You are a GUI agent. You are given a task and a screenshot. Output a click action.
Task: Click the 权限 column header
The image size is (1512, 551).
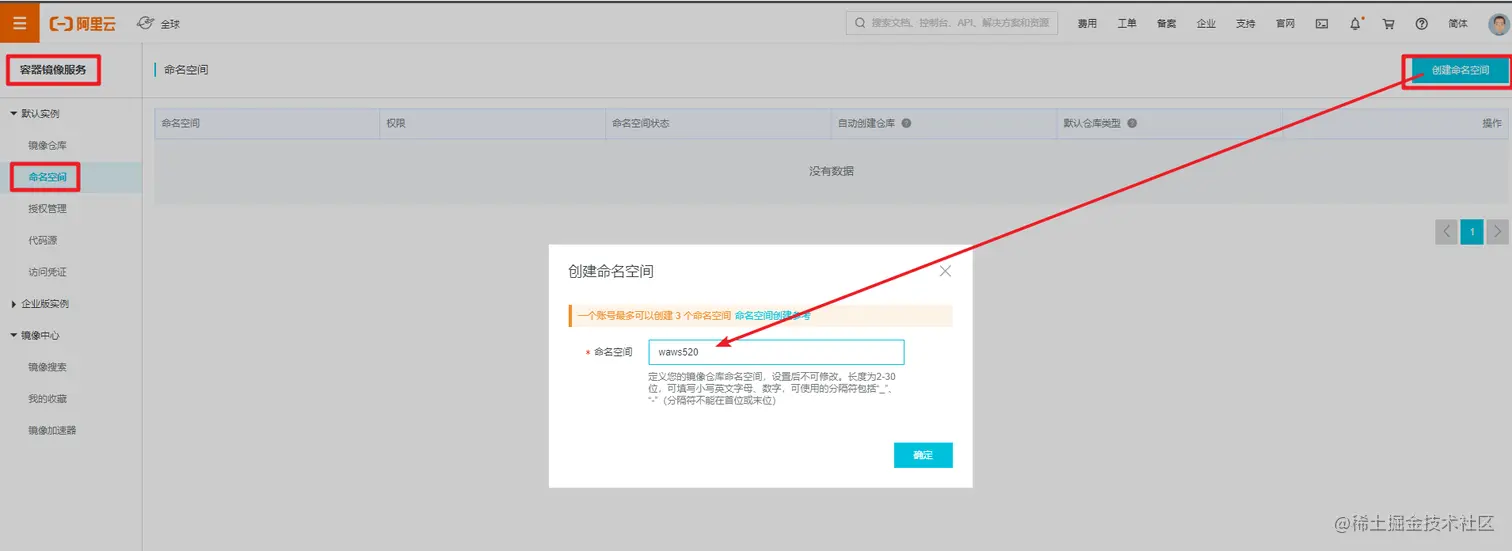click(x=396, y=123)
